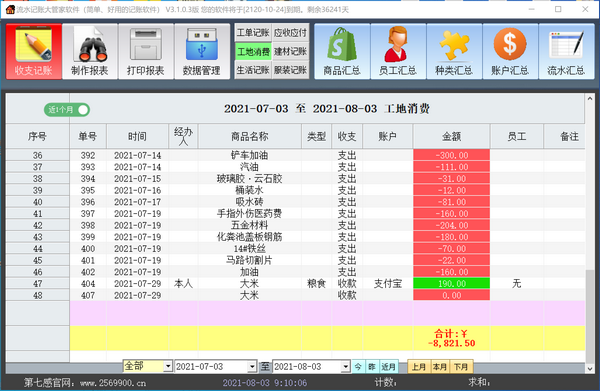600x391 pixels.
Task: Click the 经办人 column header
Action: click(183, 136)
